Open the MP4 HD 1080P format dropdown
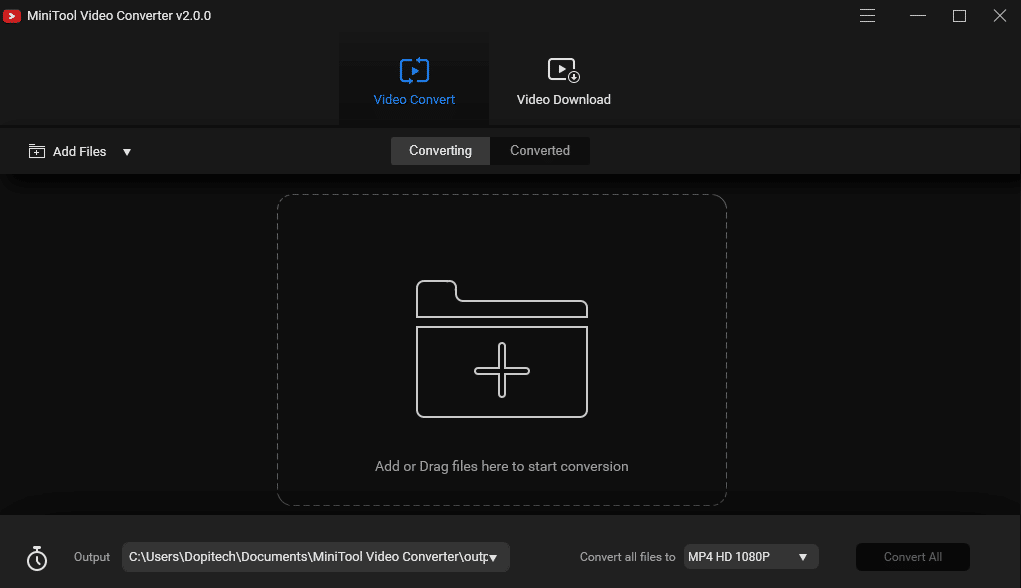Viewport: 1021px width, 588px height. (x=751, y=557)
